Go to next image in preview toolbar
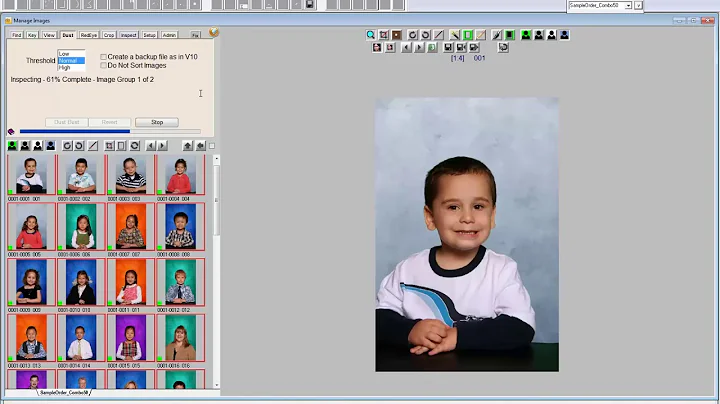 click(419, 47)
